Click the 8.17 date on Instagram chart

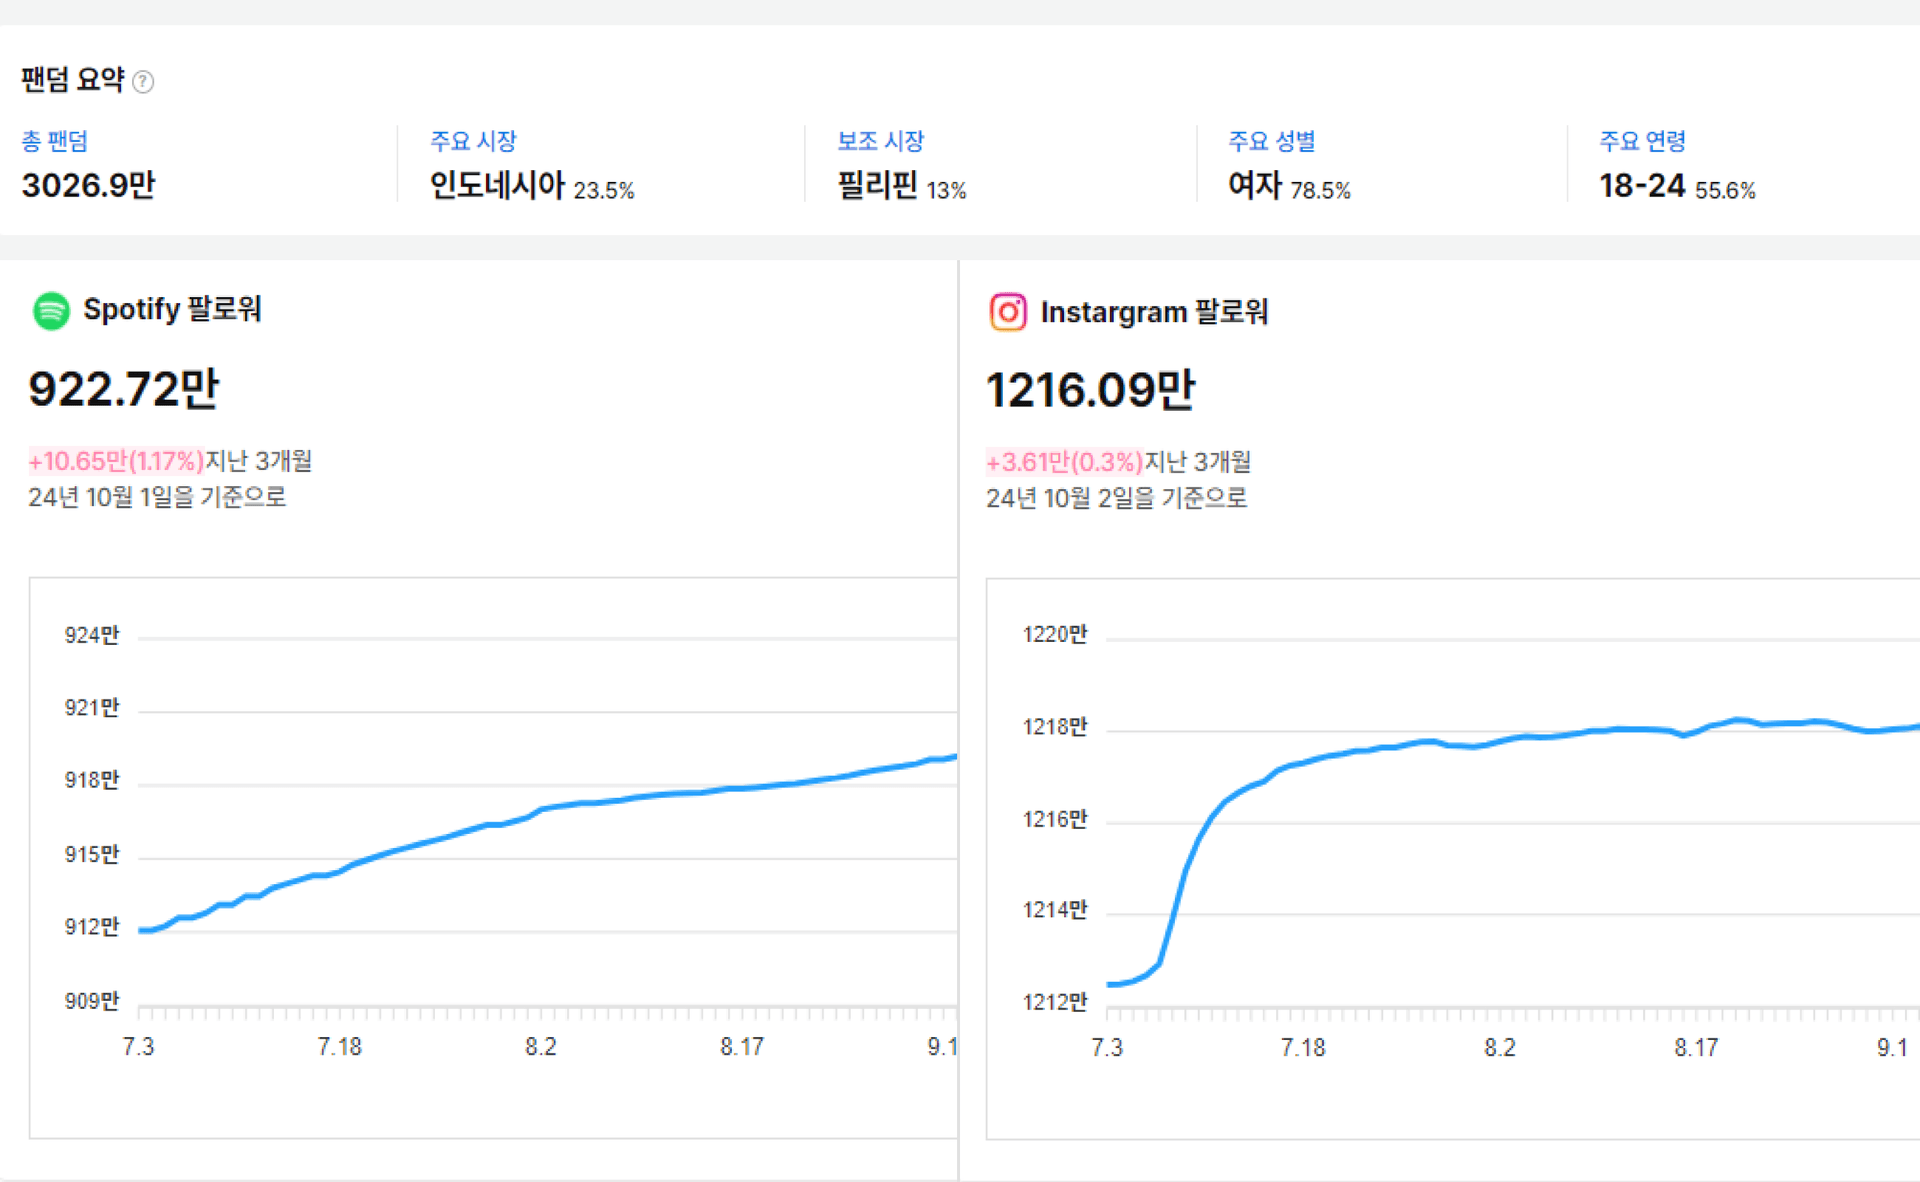coord(1696,1047)
